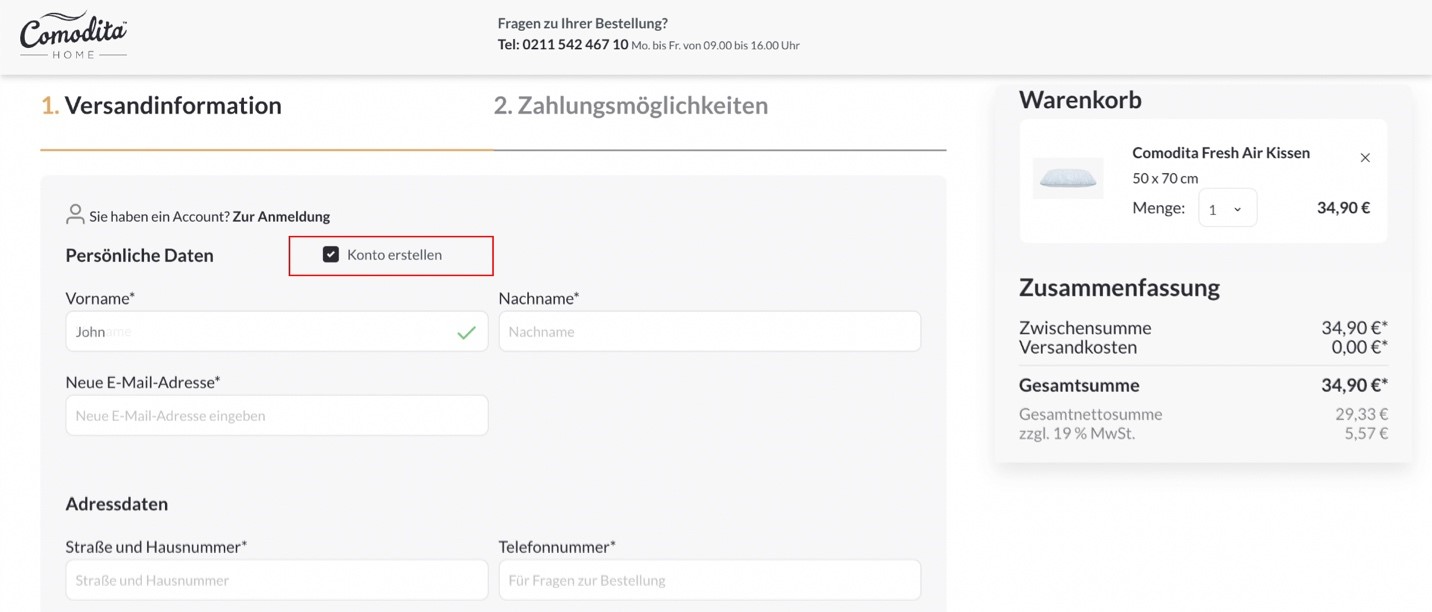Switch to Zahlungsmöglichkeiten step tab

click(x=630, y=106)
